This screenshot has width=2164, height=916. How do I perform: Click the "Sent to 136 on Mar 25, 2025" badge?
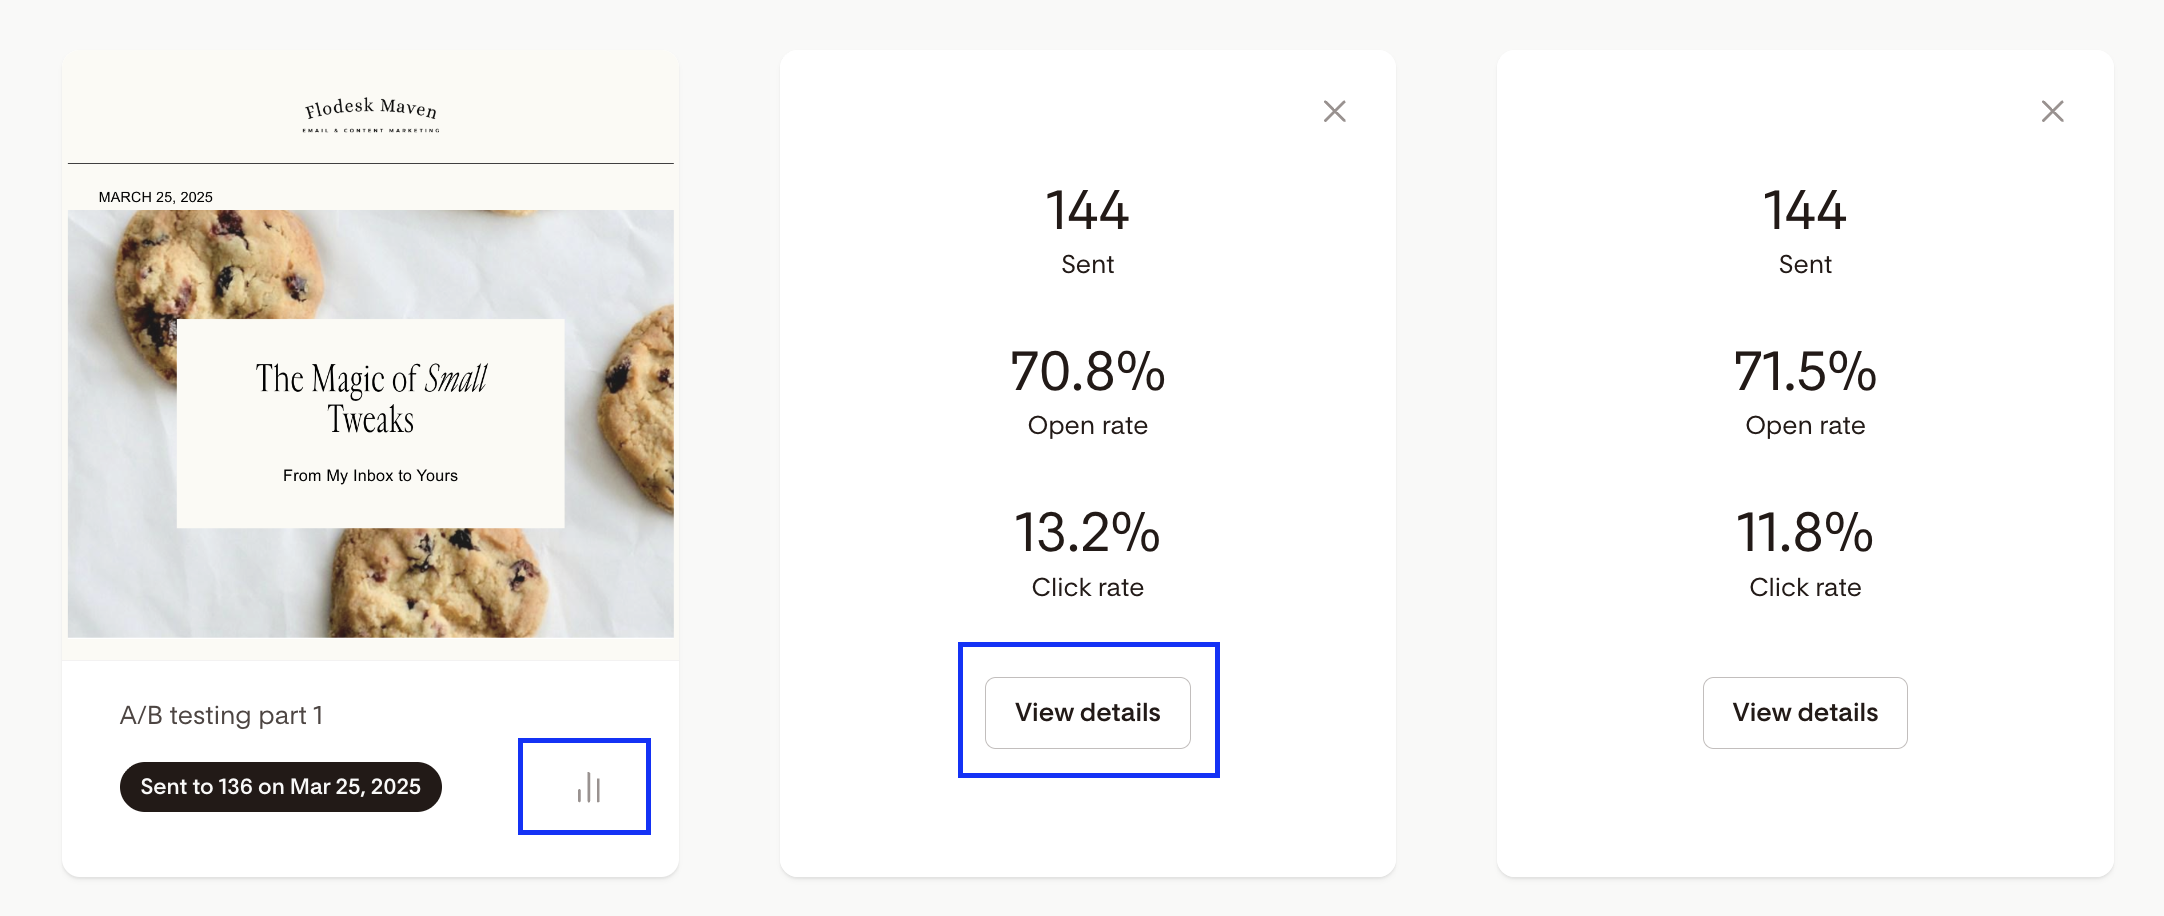click(280, 787)
